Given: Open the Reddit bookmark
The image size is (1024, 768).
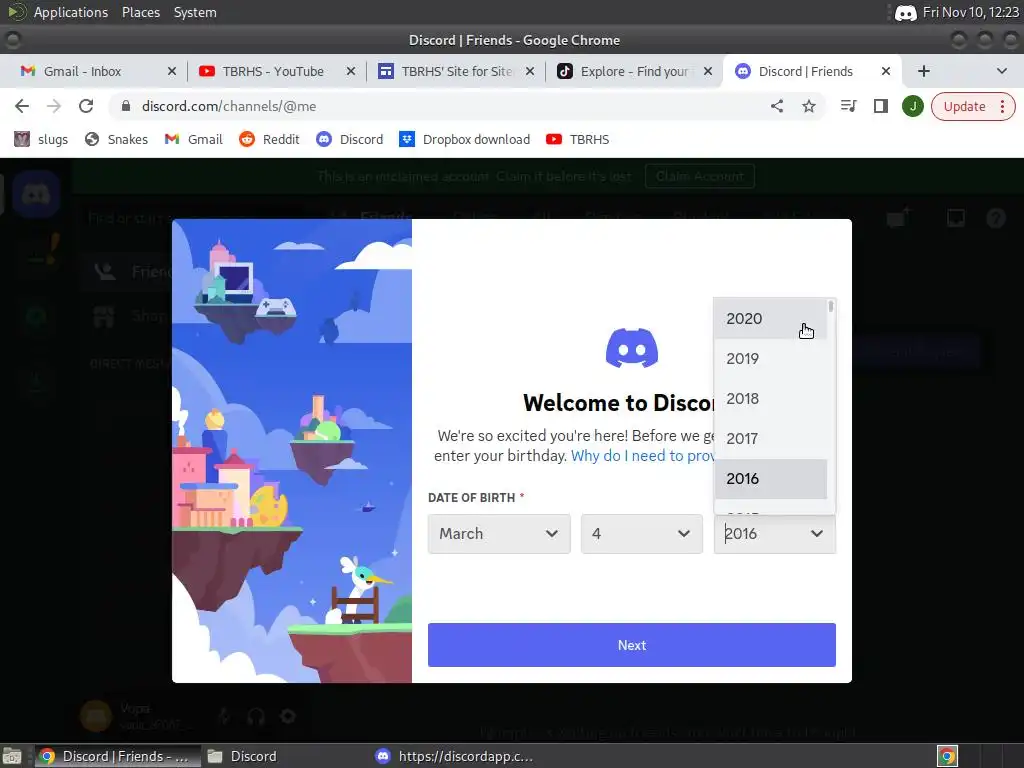Looking at the screenshot, I should point(269,139).
